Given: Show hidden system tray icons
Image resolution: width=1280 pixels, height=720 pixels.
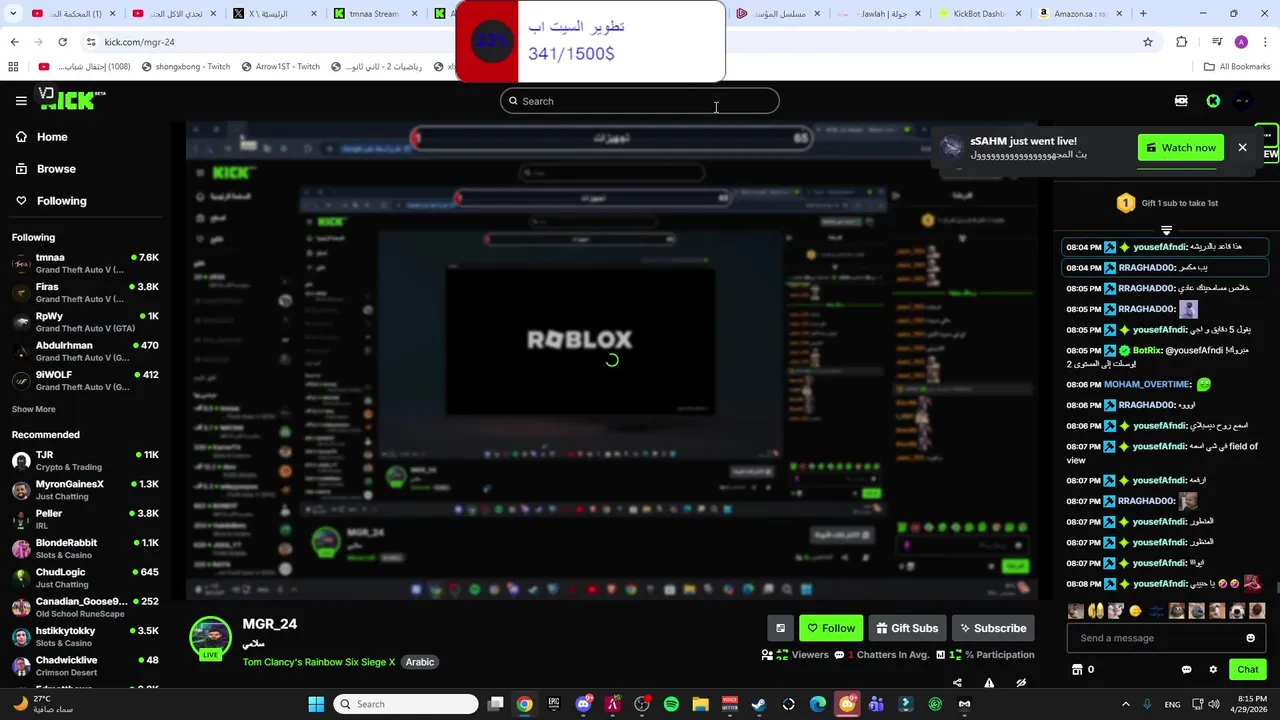Looking at the screenshot, I should (1125, 704).
